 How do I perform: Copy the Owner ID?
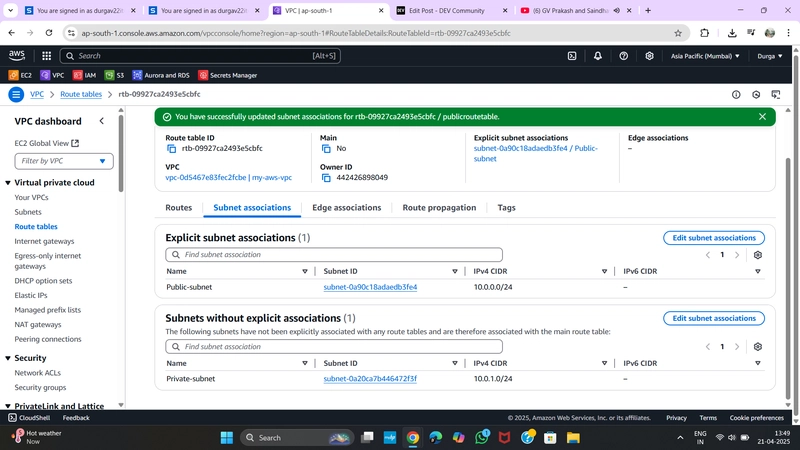326,178
